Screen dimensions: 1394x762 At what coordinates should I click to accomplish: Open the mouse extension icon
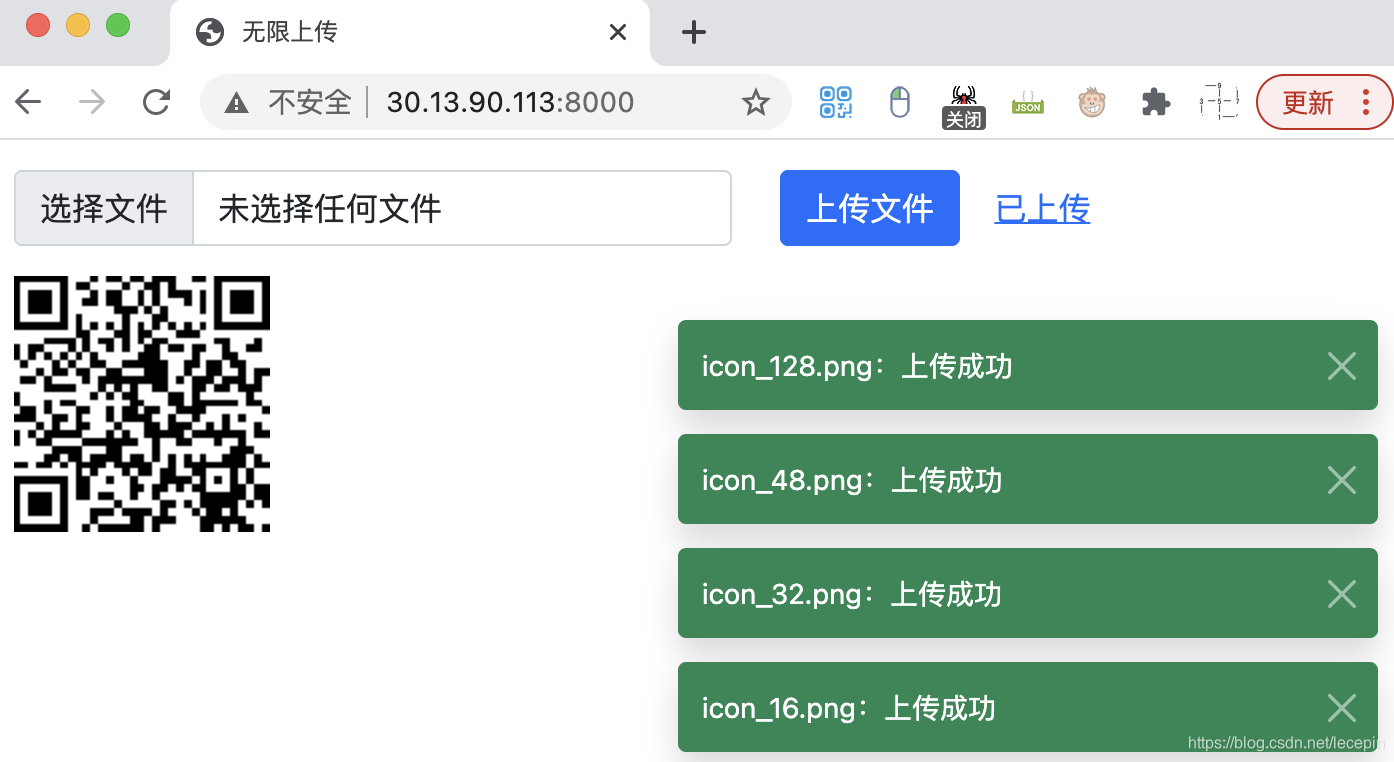click(900, 102)
